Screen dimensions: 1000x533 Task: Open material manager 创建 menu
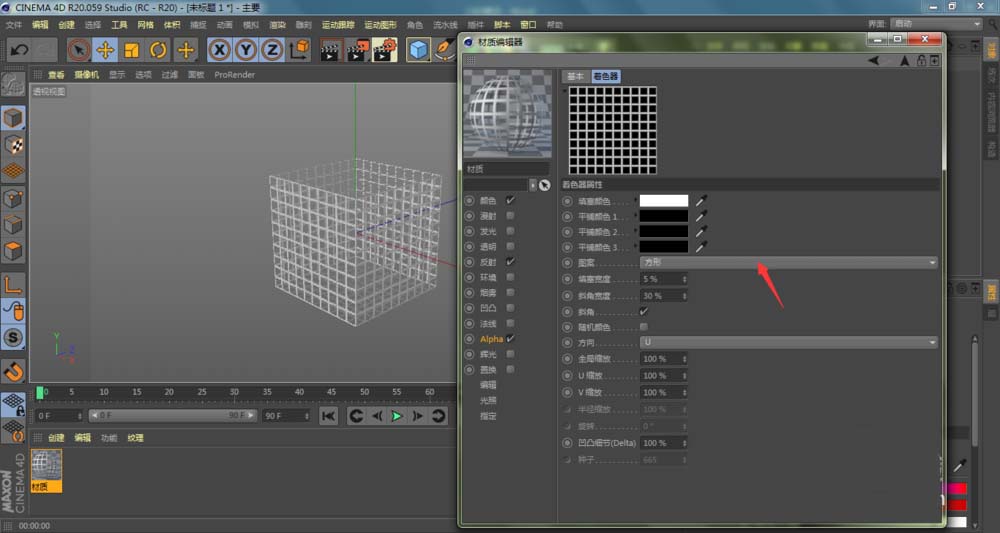[56, 438]
